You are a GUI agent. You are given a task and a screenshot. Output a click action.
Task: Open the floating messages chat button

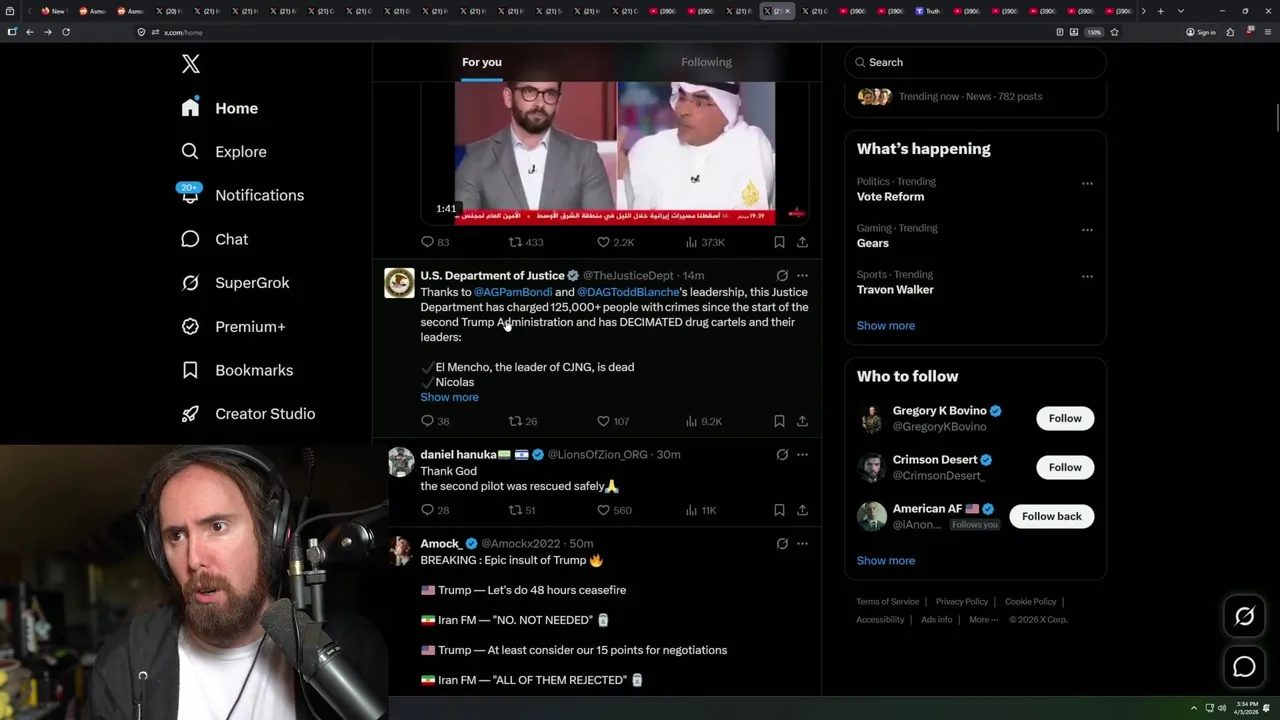(x=1244, y=667)
